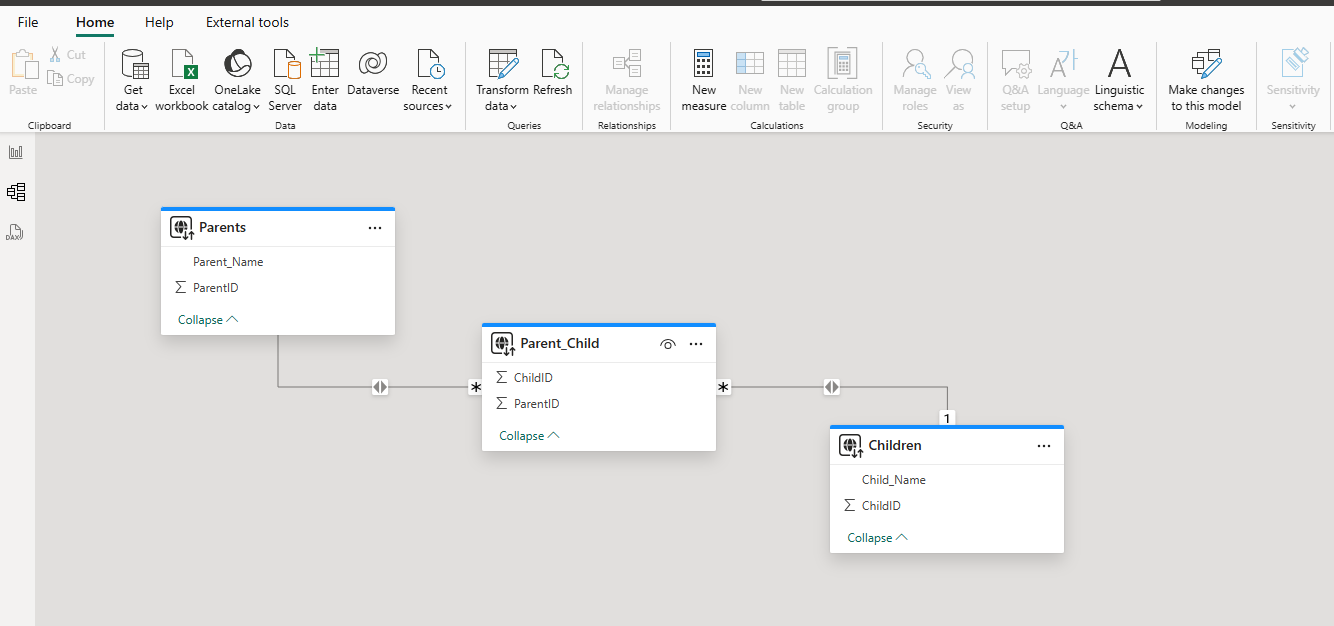Screen dimensions: 1334x626
Task: Open the File menu
Action: click(x=28, y=22)
